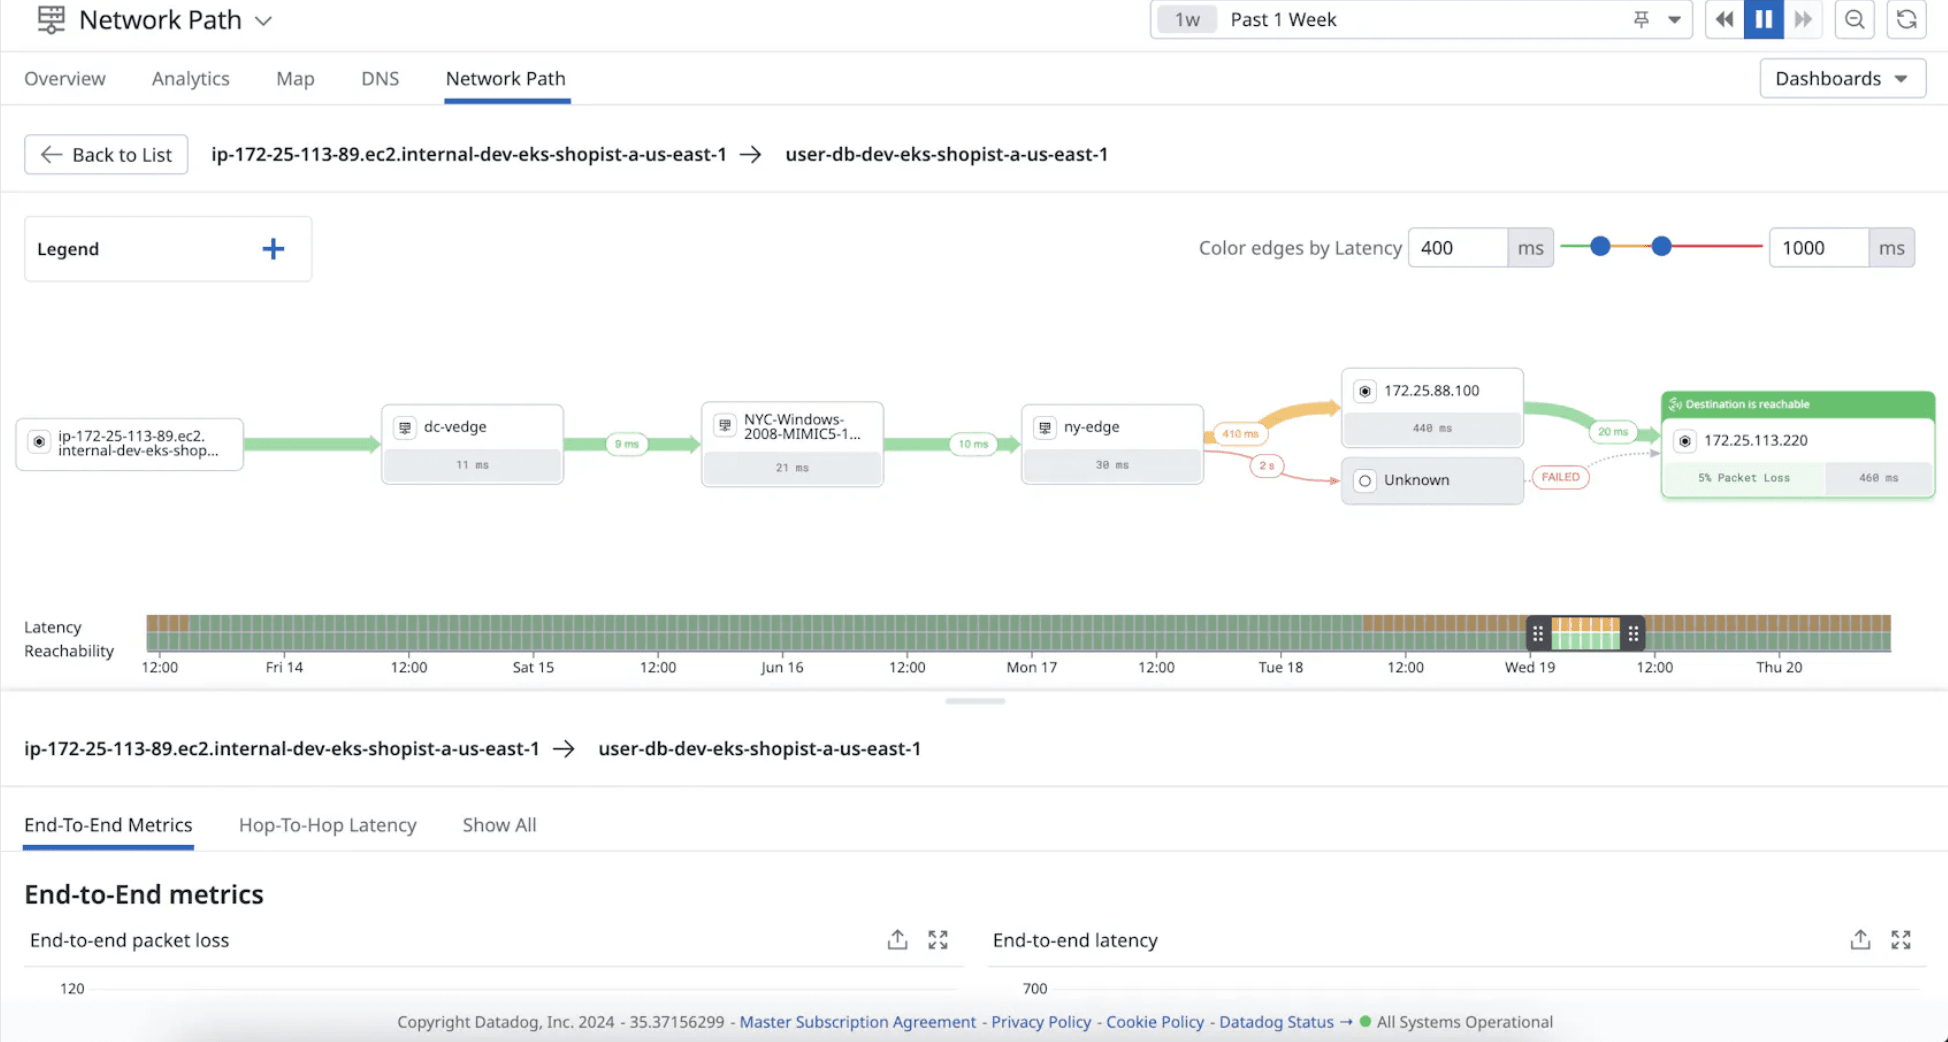Open the Privacy Policy link
This screenshot has height=1042, width=1948.
[1041, 1022]
